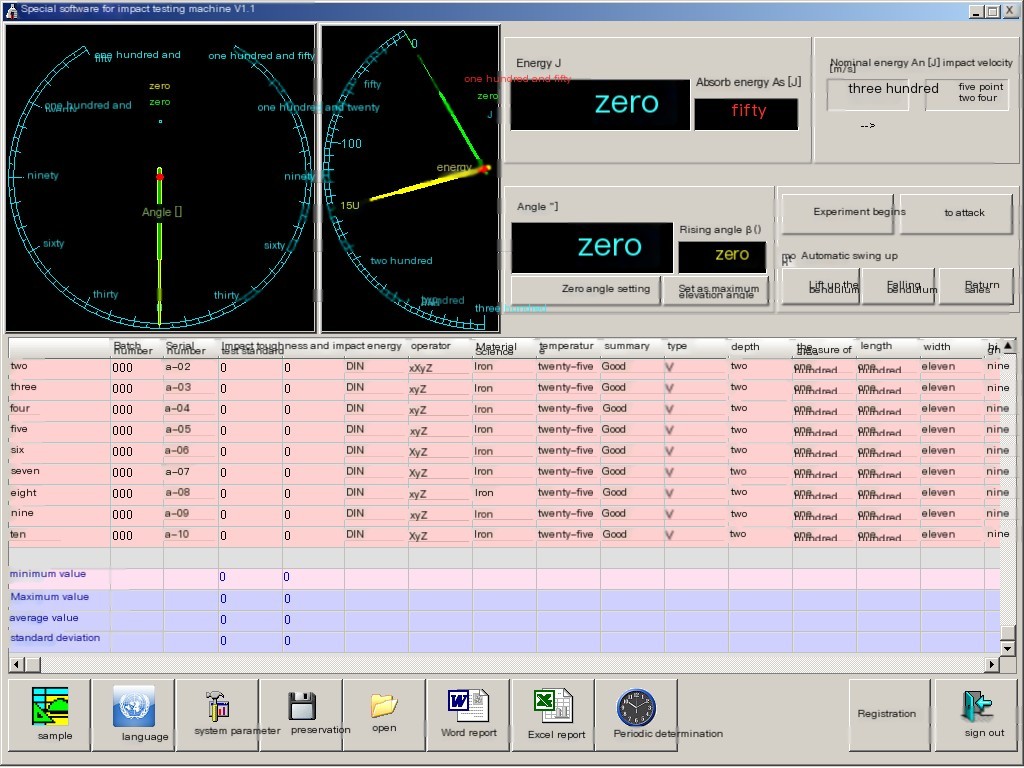Viewport: 1024px width, 768px height.
Task: Open the language selection icon
Action: (x=134, y=714)
